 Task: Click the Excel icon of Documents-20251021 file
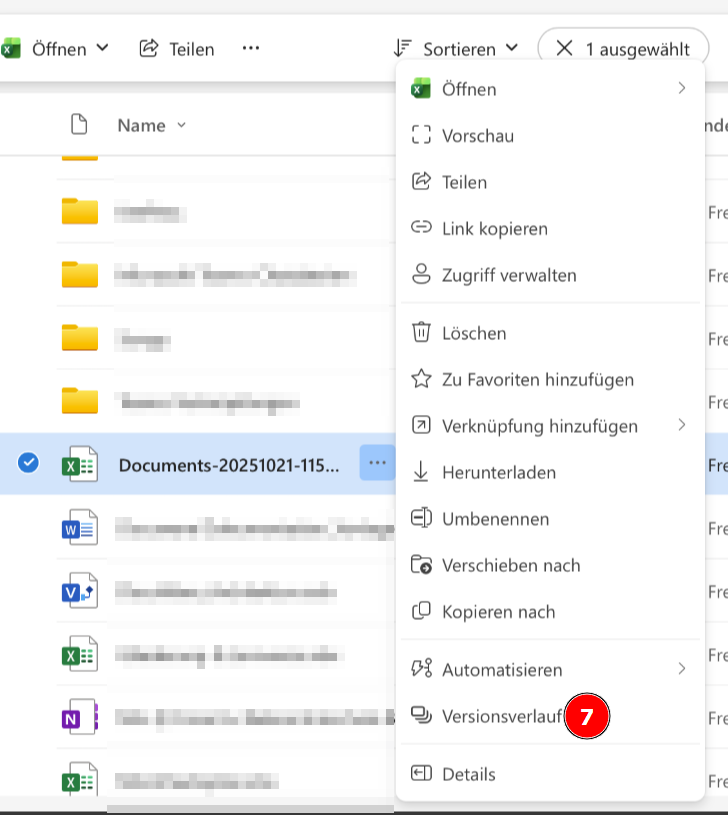coord(80,465)
